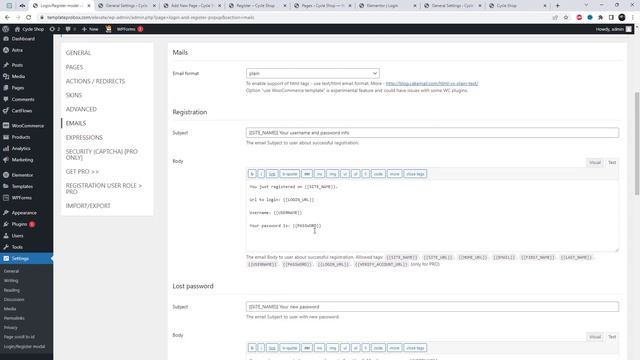Open Pages in the WordPress sidebar
640x360 pixels.
18,88
